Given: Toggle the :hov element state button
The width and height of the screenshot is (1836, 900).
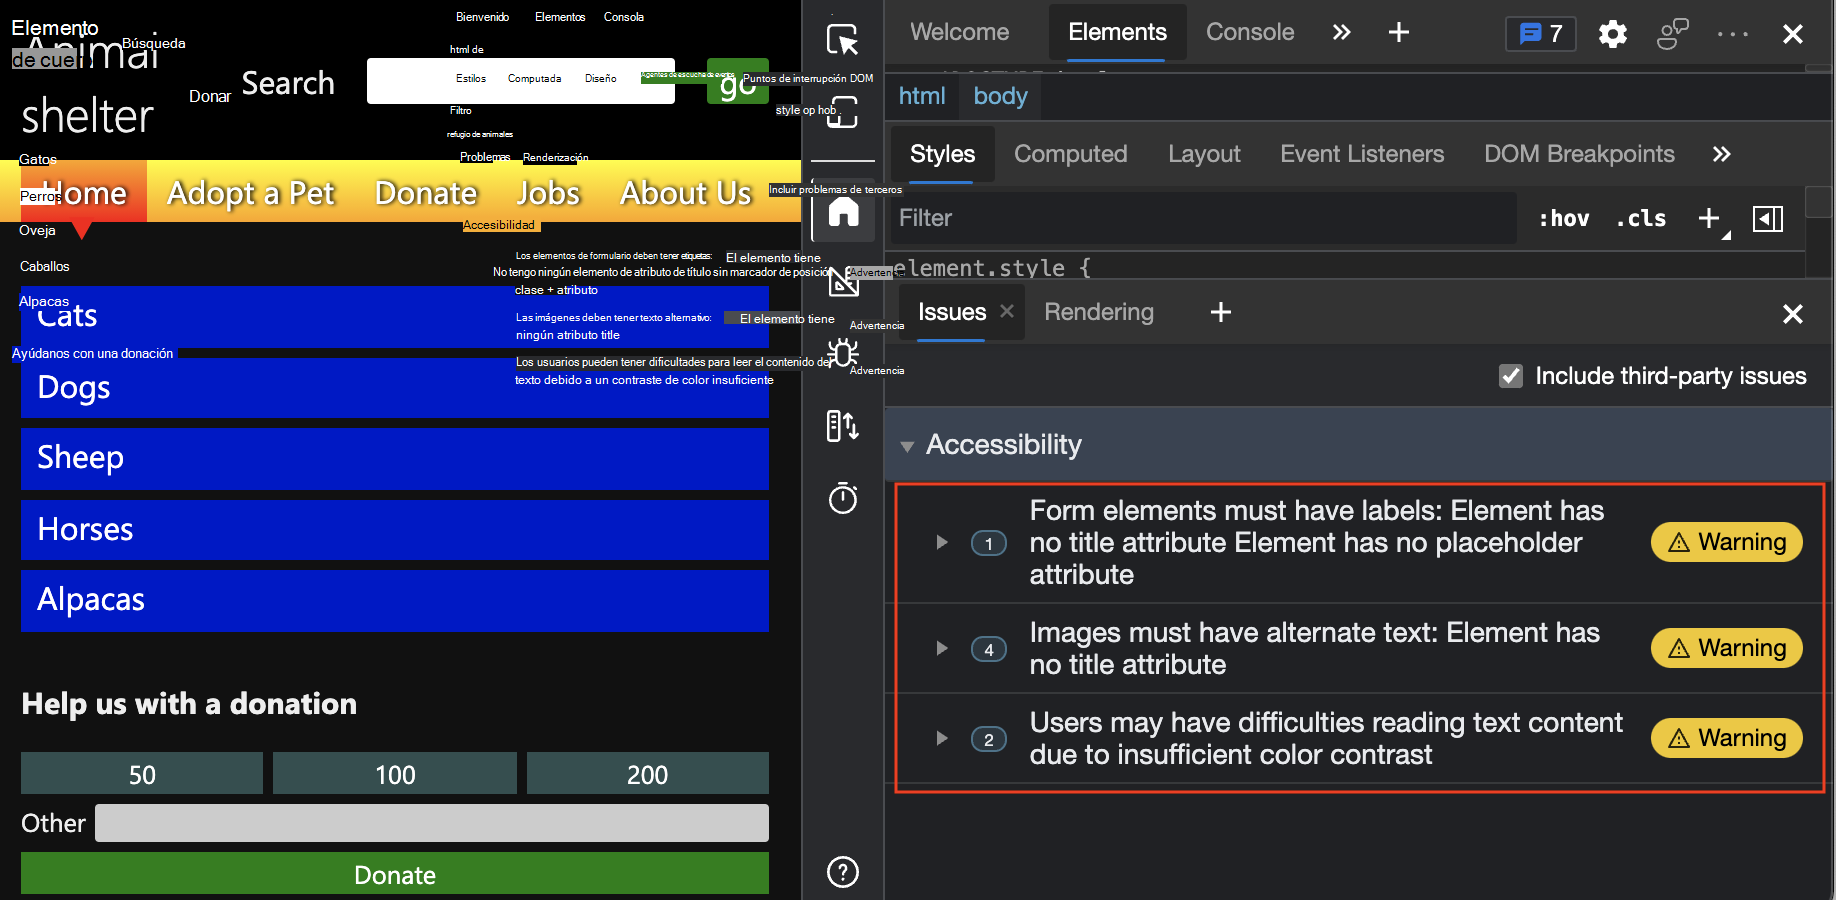Looking at the screenshot, I should [x=1563, y=218].
